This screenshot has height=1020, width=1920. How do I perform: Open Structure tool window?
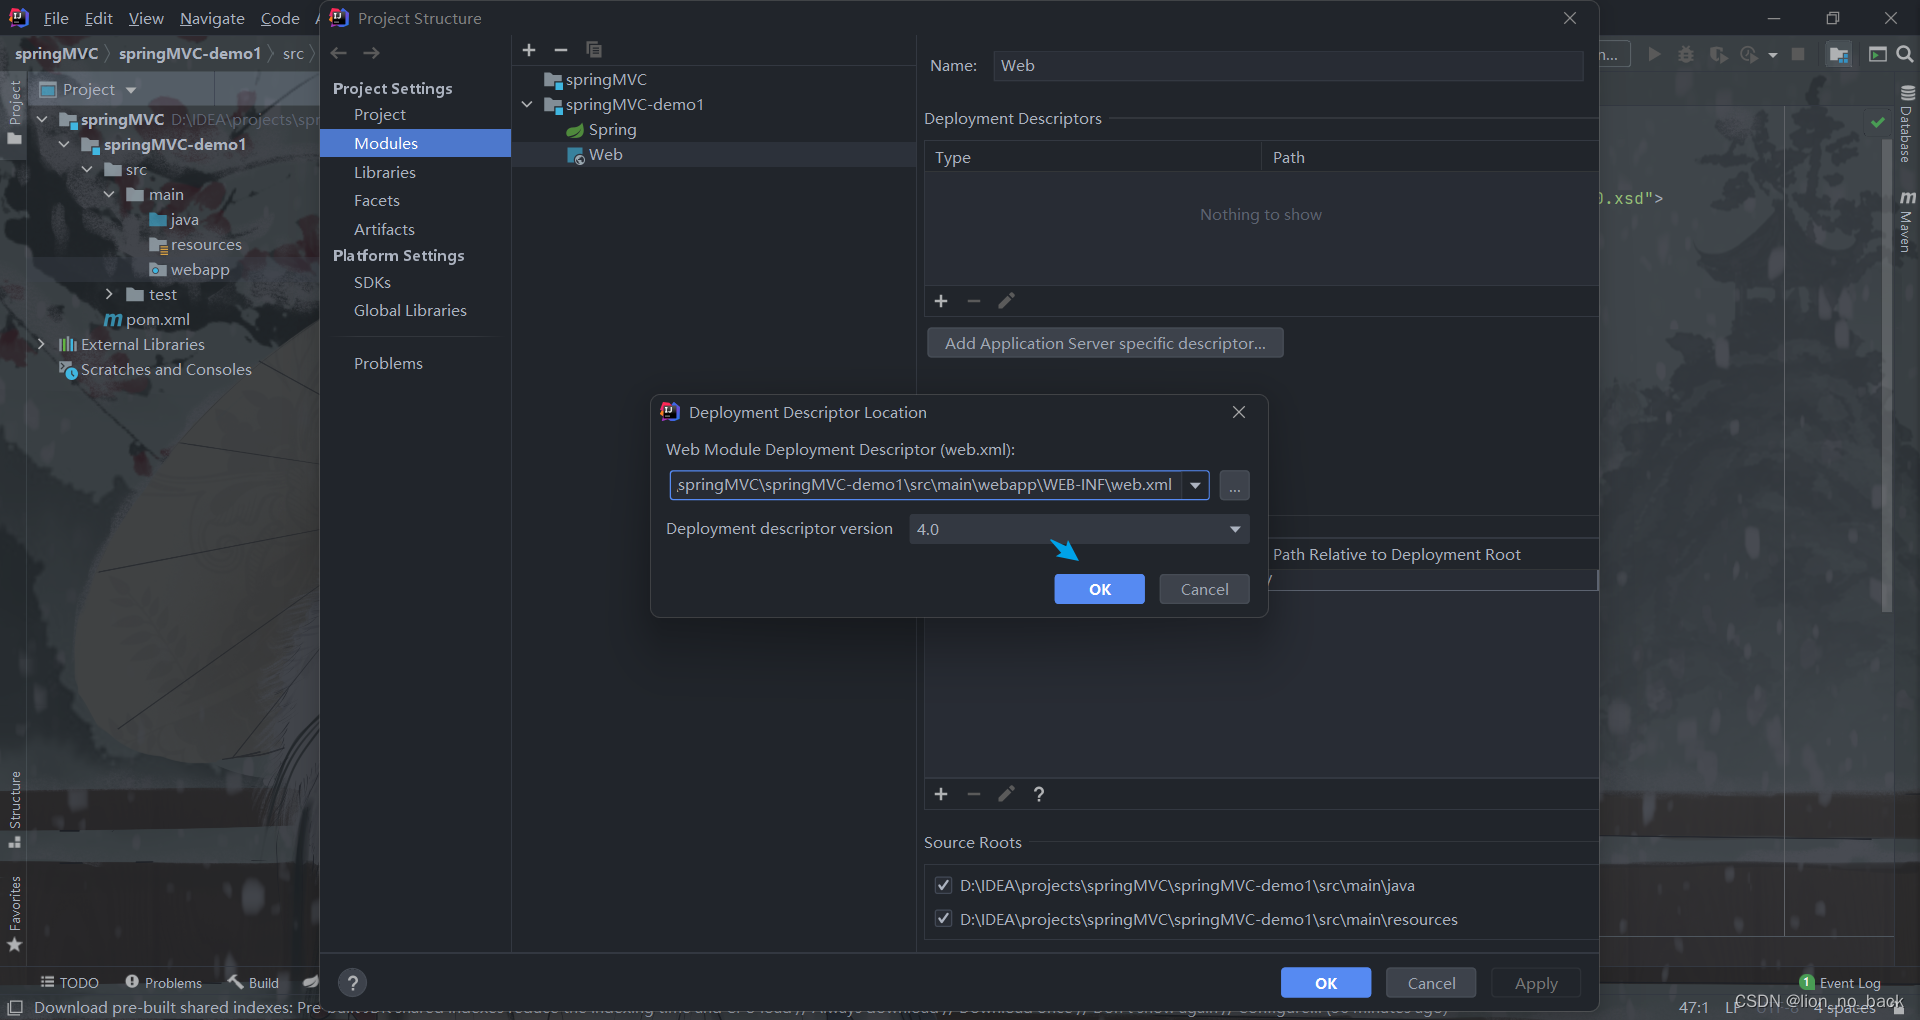[15, 809]
